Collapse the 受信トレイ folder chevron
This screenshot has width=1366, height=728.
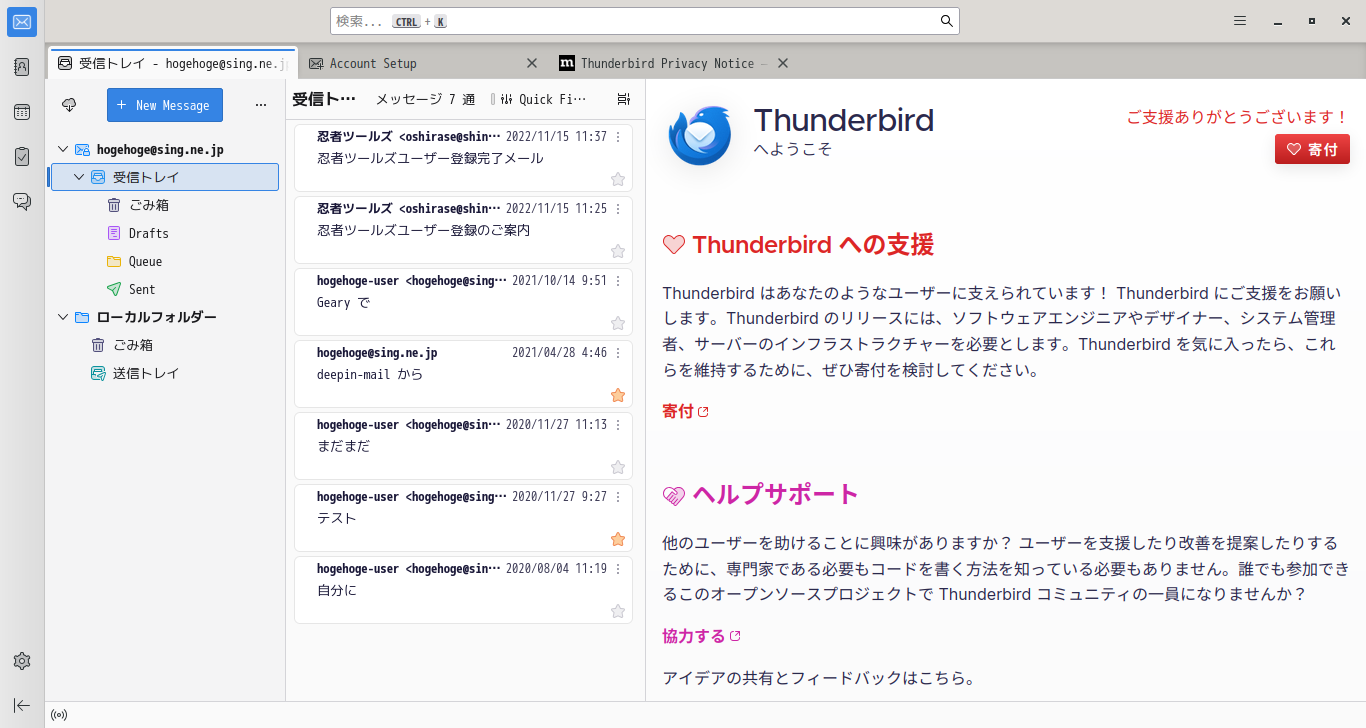pos(79,177)
